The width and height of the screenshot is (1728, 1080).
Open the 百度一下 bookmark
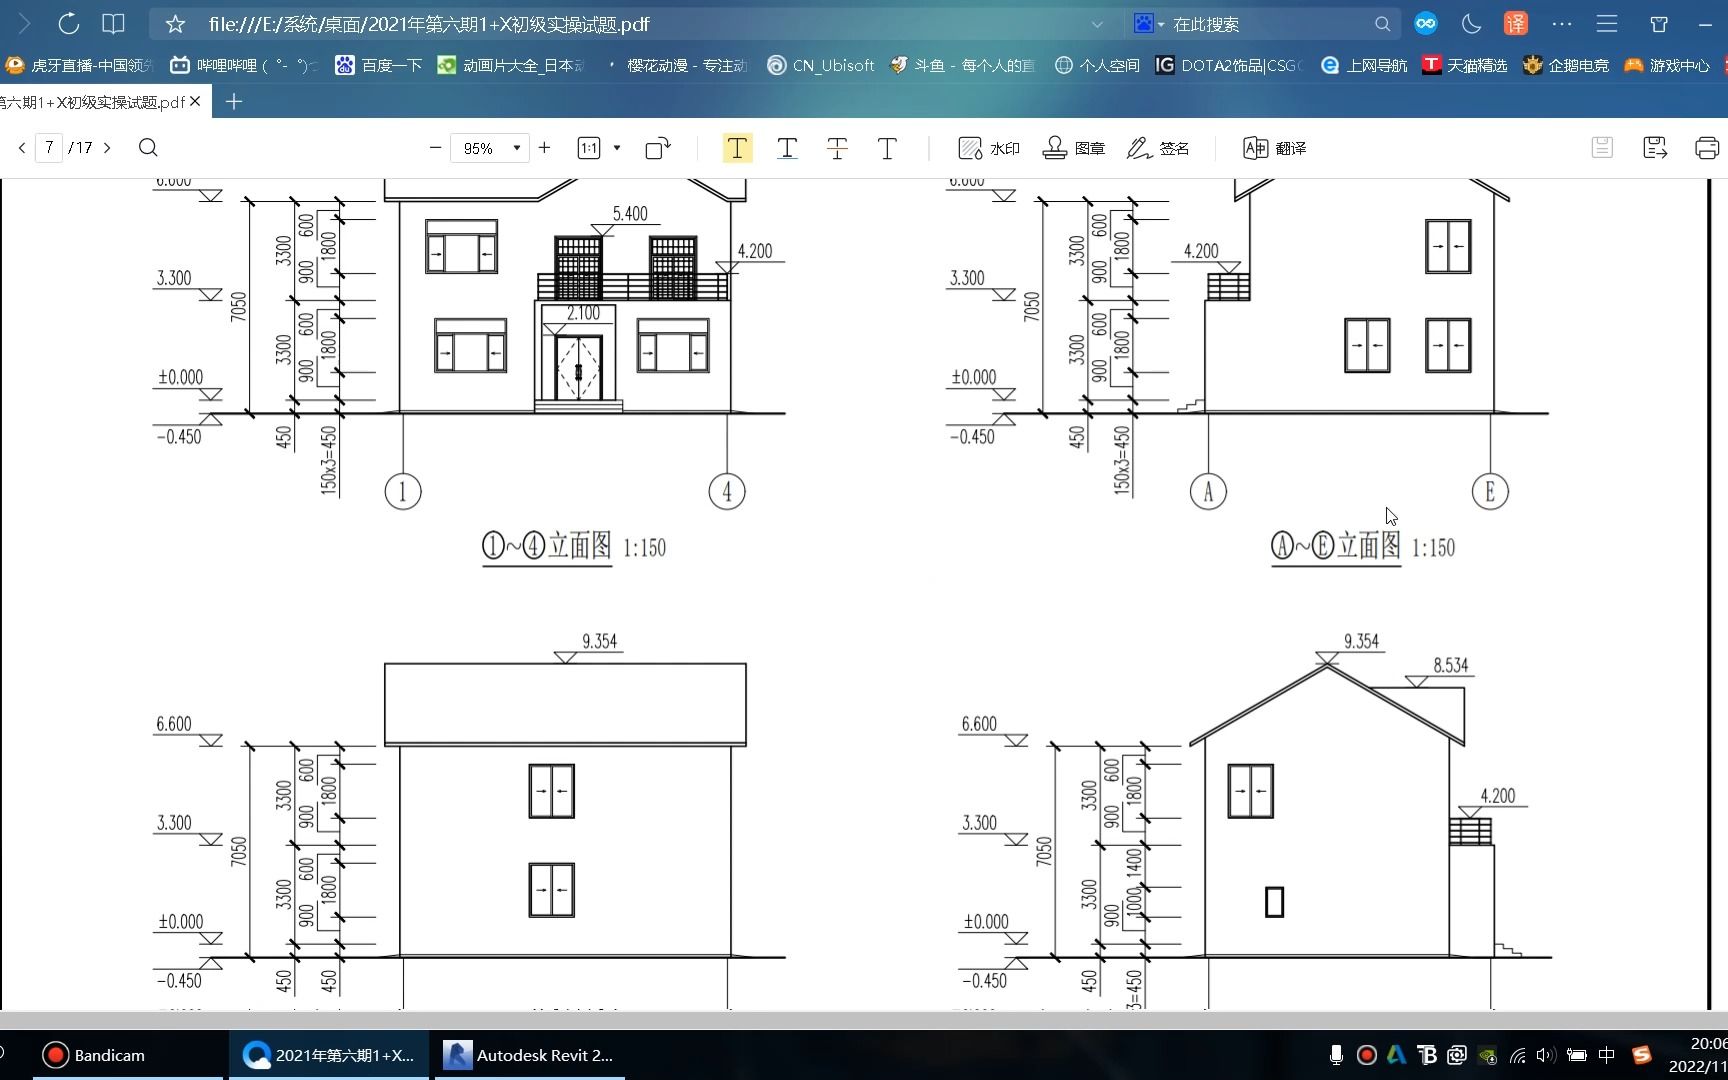[378, 64]
